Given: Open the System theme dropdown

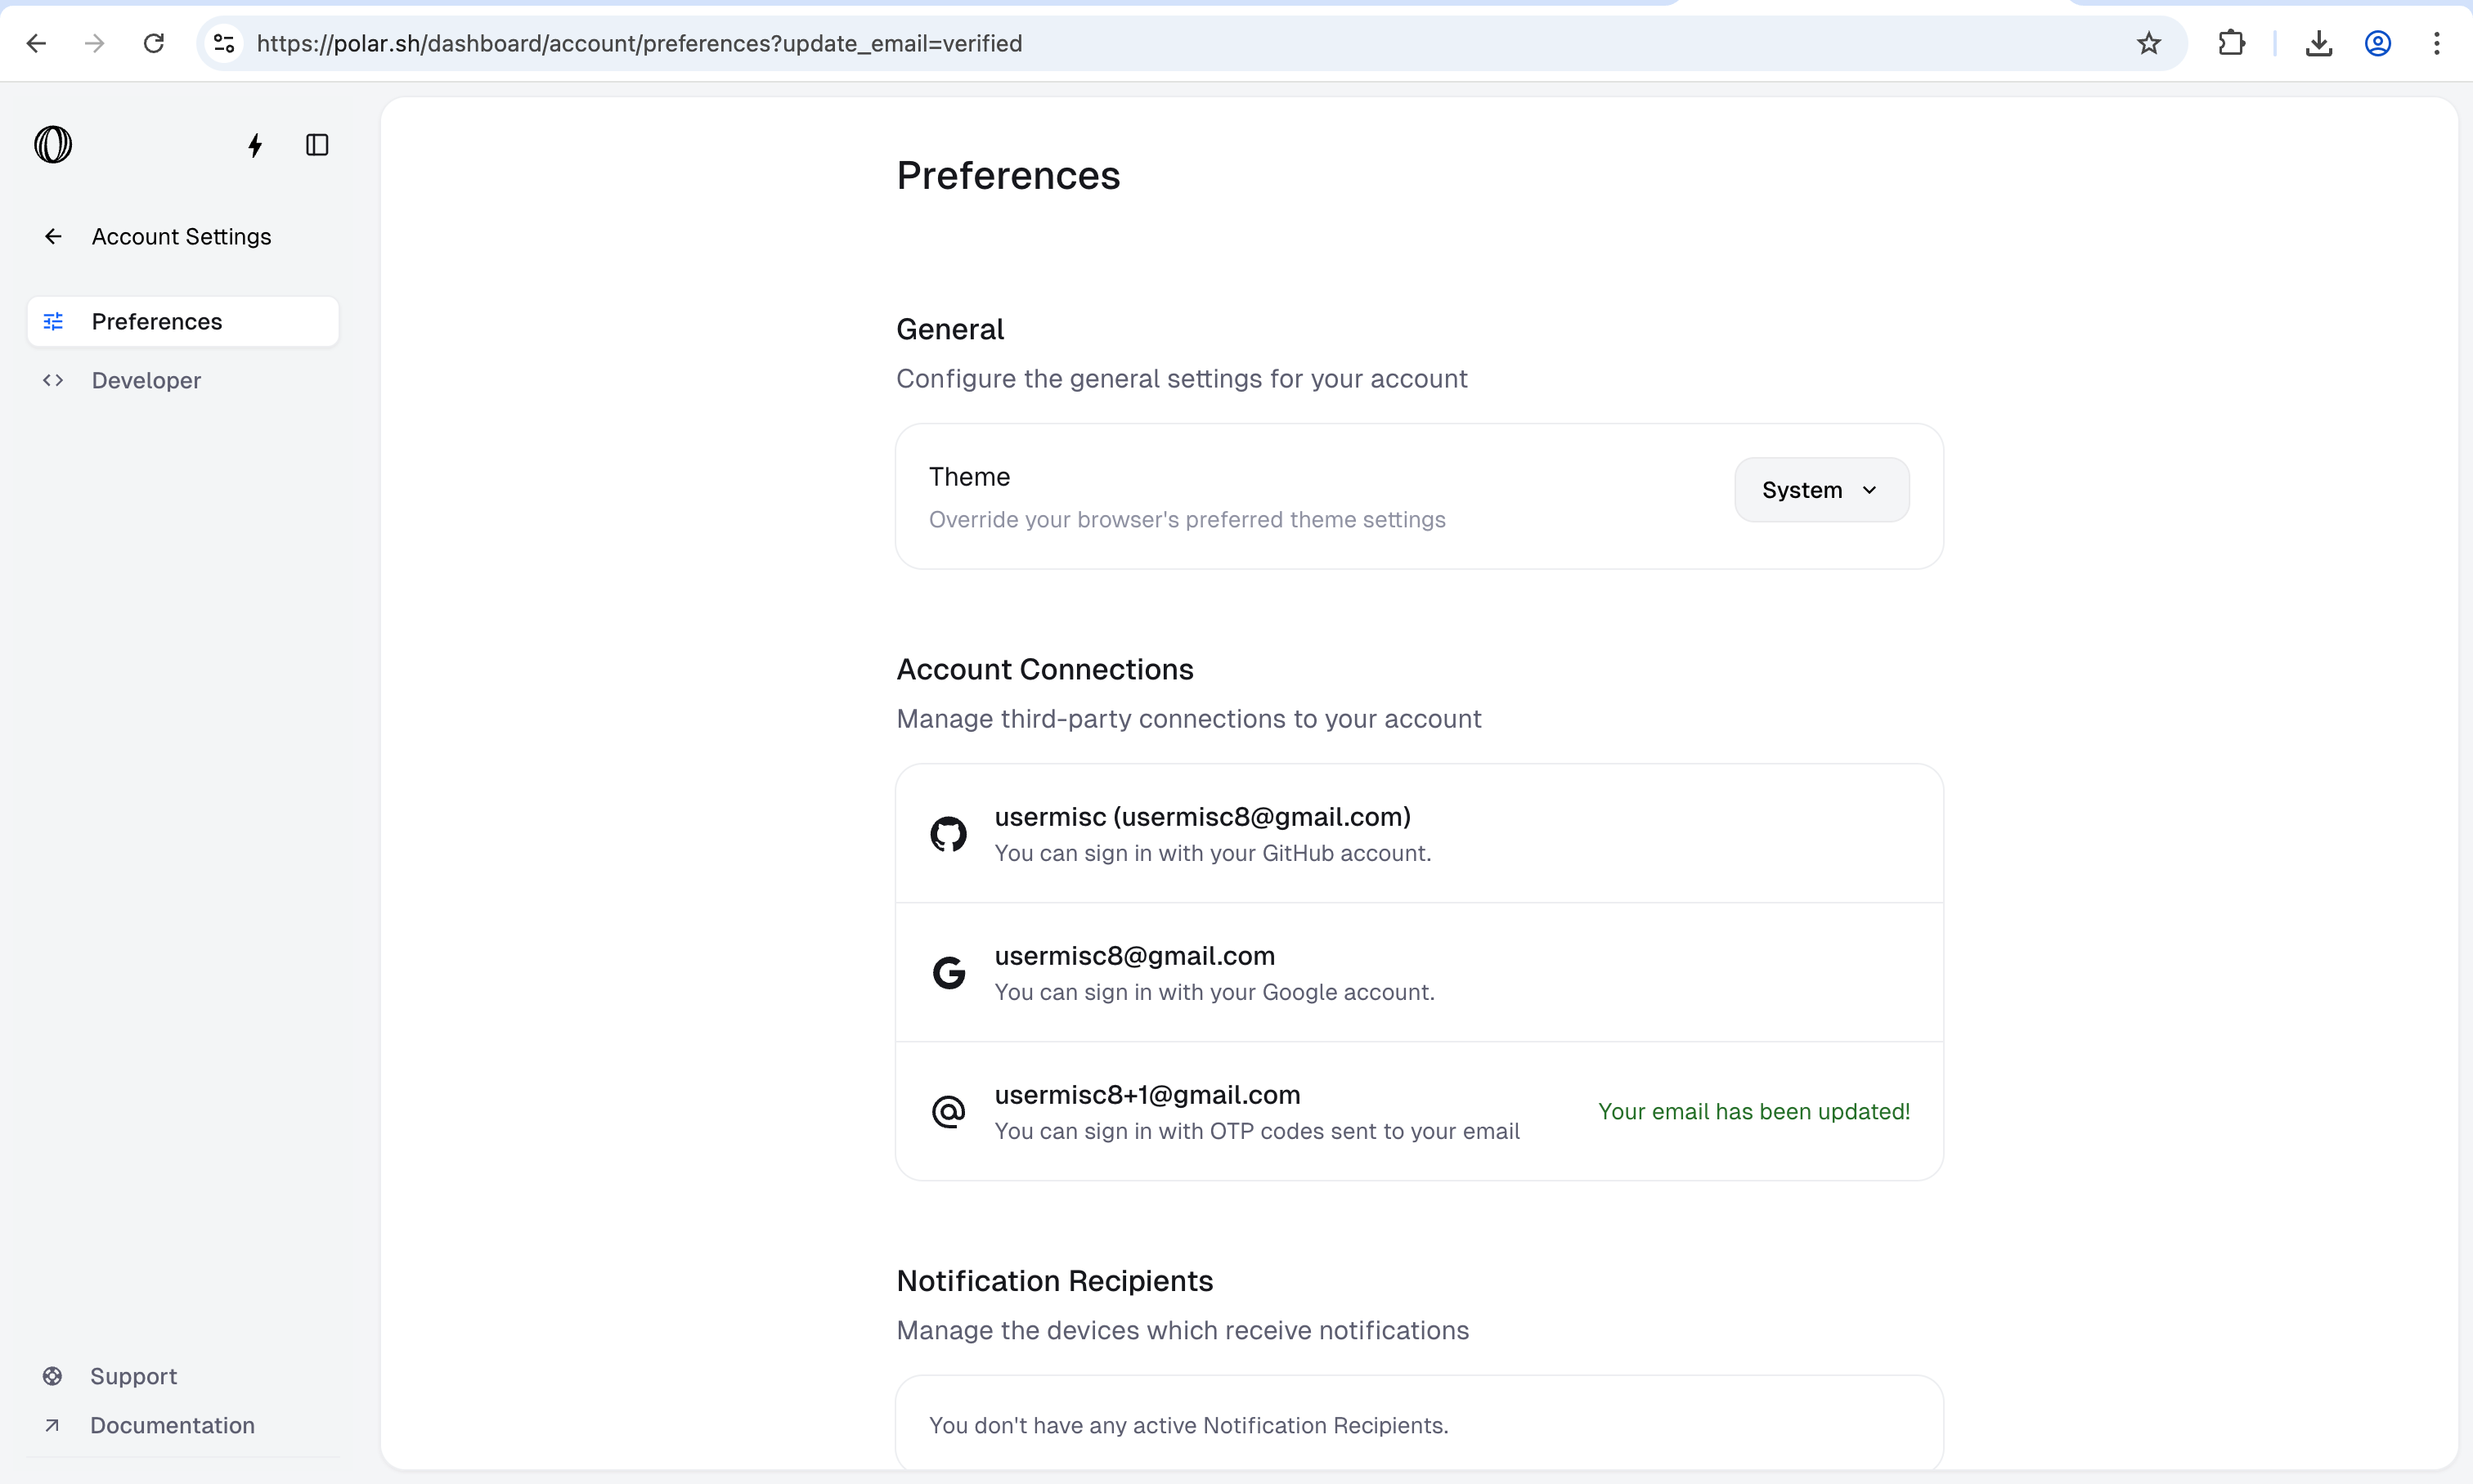Looking at the screenshot, I should (1820, 490).
